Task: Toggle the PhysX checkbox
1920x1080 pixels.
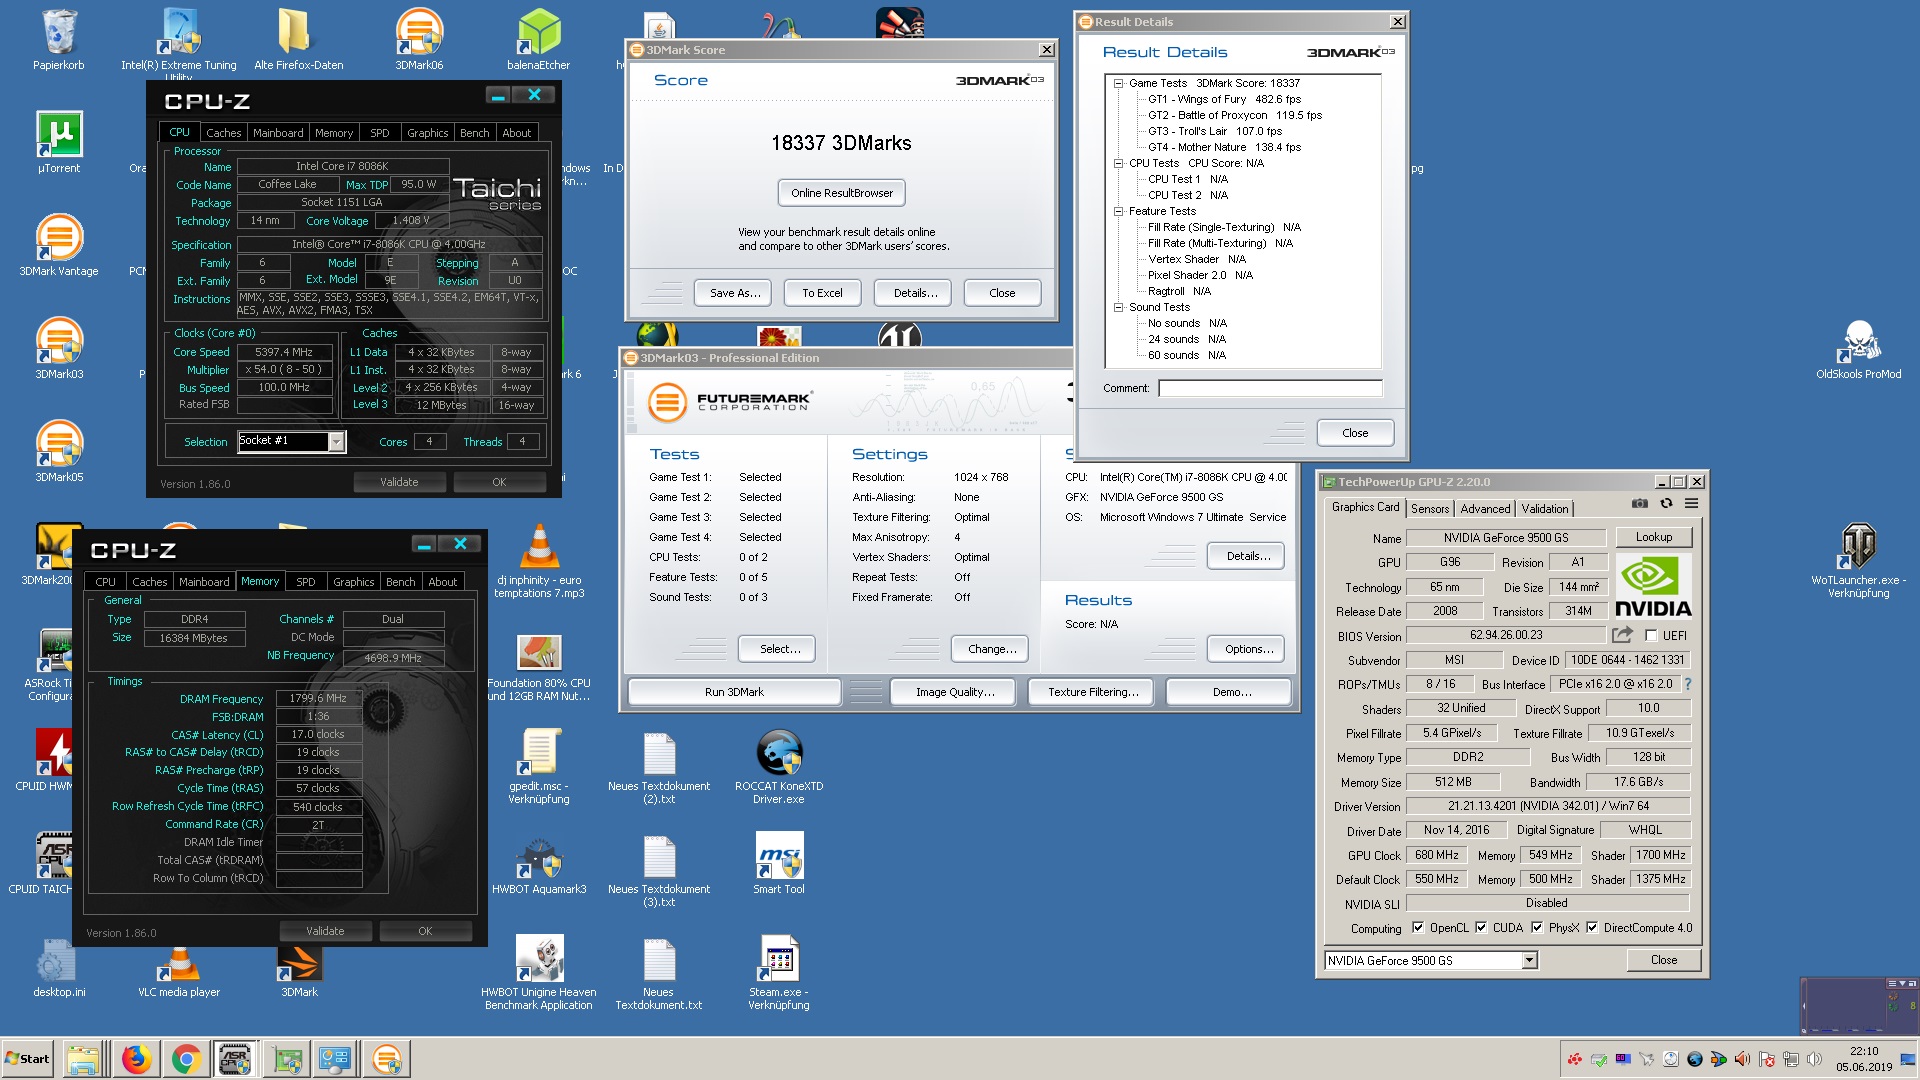Action: (1536, 927)
